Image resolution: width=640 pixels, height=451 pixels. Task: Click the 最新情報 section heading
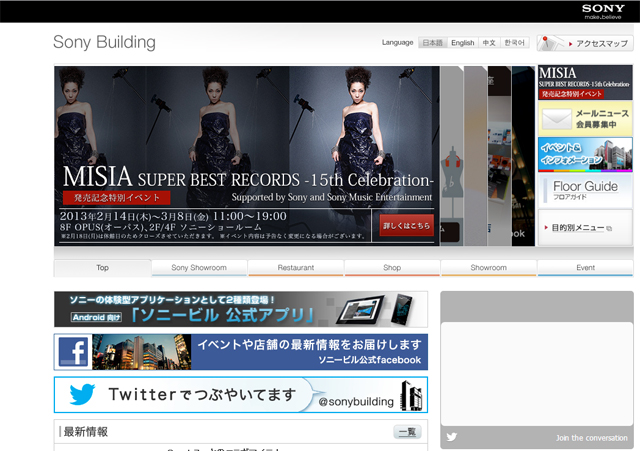pyautogui.click(x=86, y=432)
